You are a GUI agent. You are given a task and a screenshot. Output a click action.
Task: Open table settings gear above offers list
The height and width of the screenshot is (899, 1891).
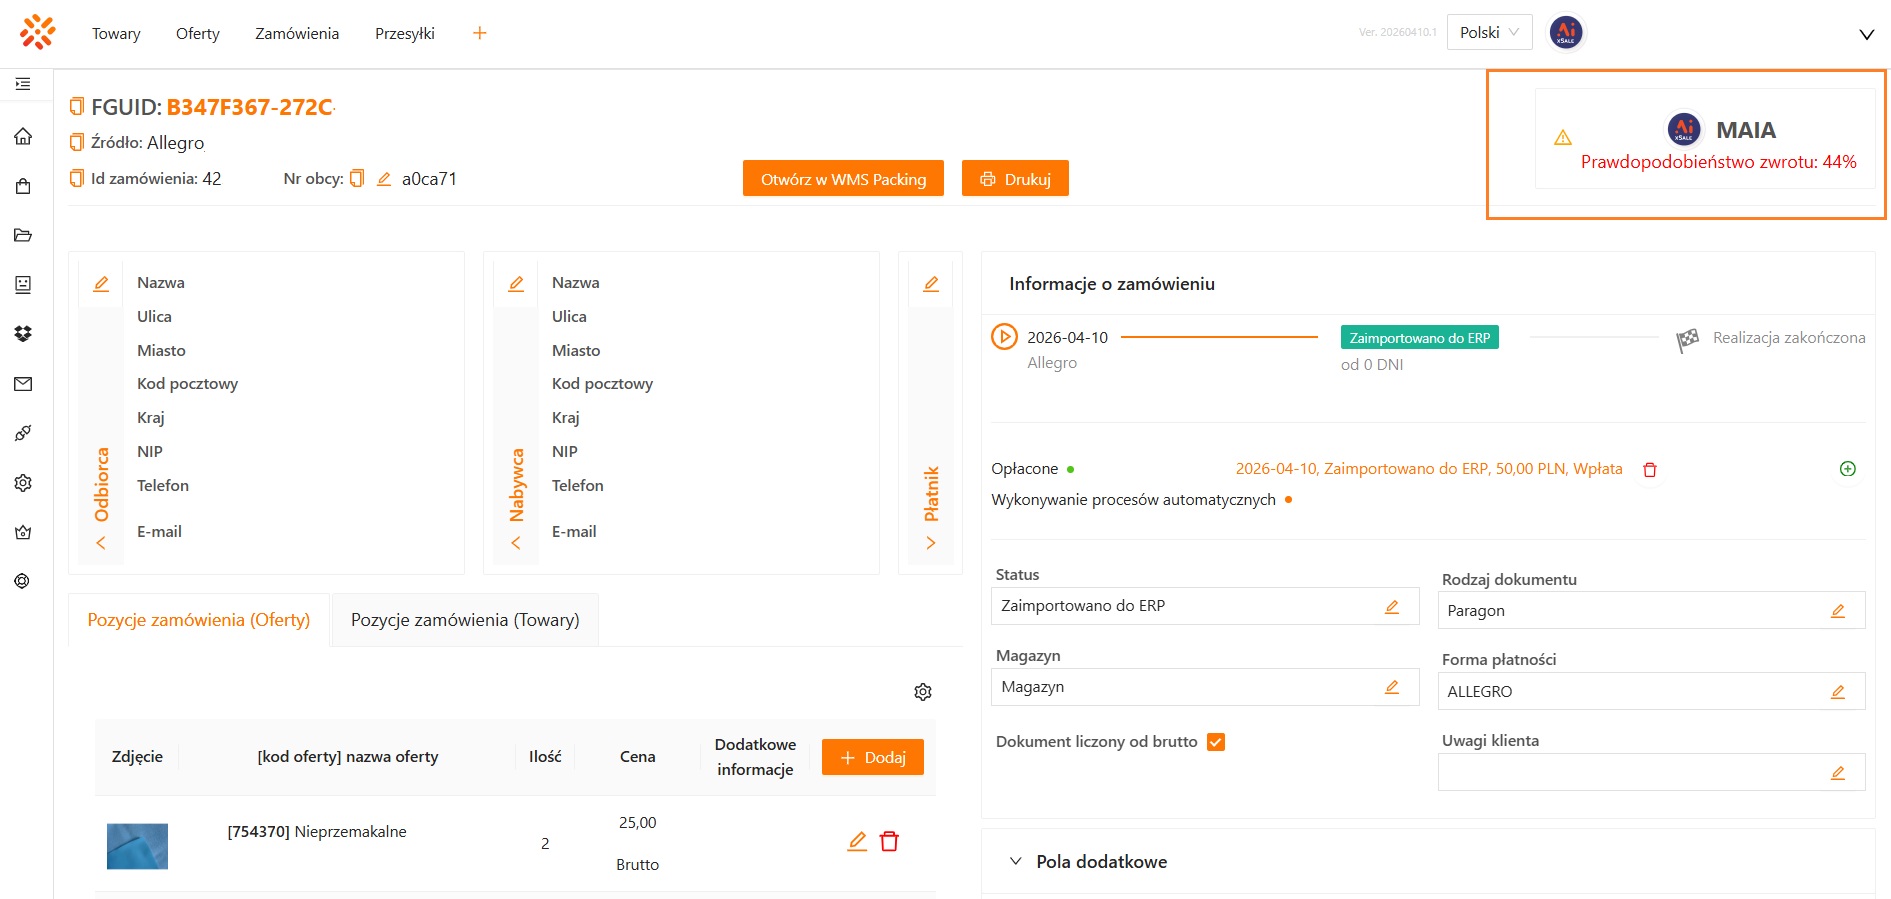[923, 692]
